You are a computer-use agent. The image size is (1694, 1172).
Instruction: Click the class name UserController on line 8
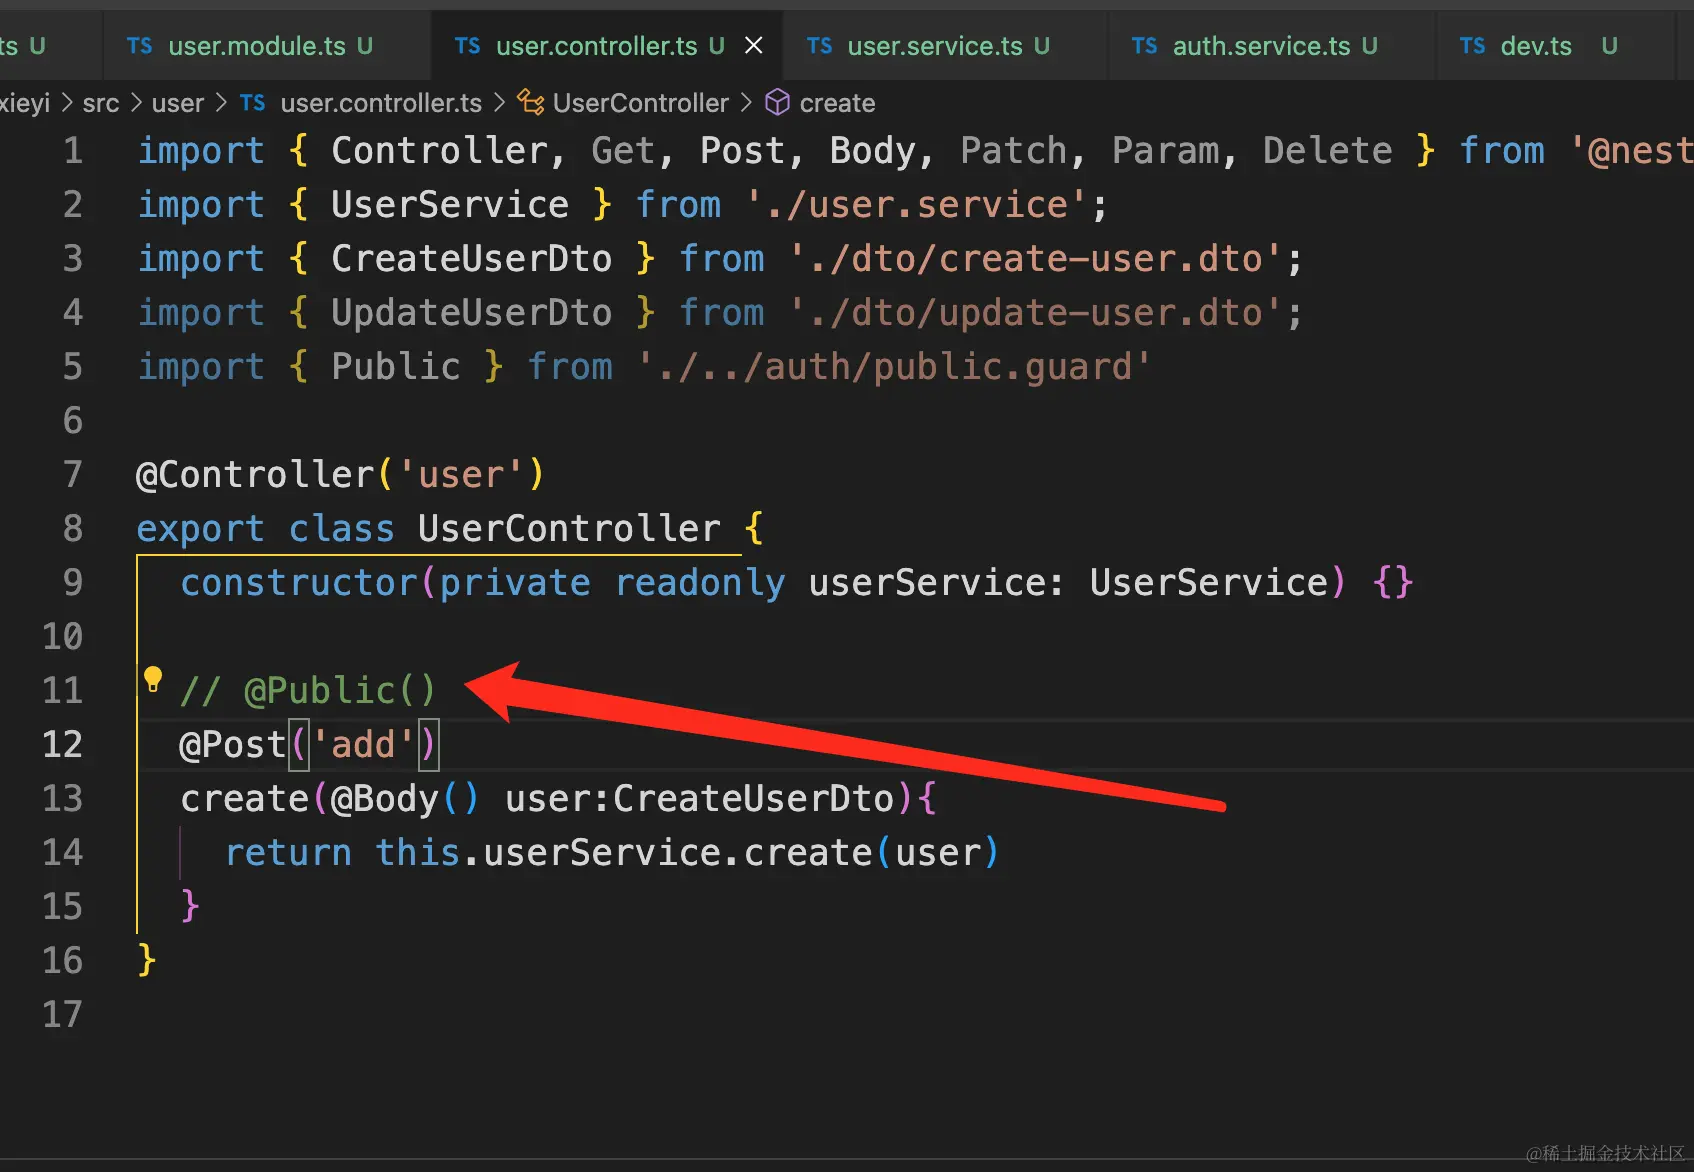(x=569, y=529)
